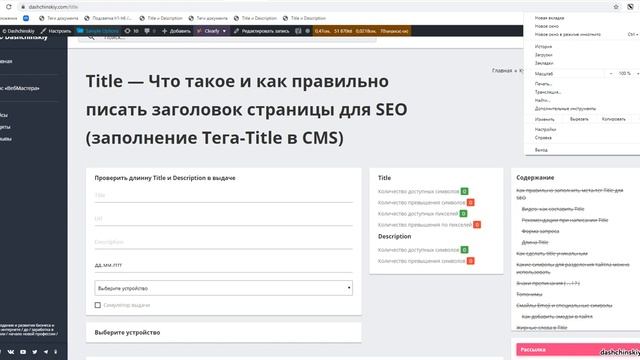The width and height of the screenshot is (640, 360).
Task: Click the search magnifier icon on the page
Action: point(91,38)
